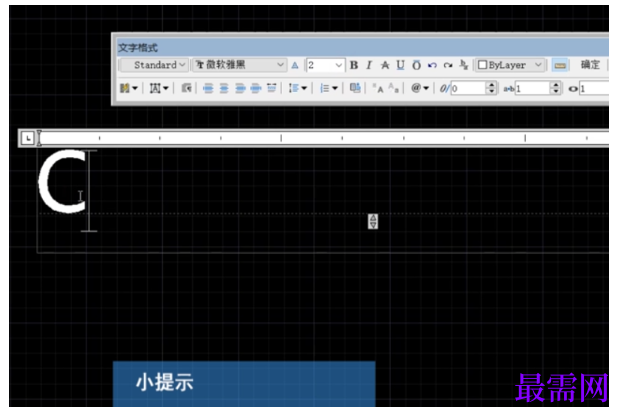This screenshot has width=627, height=419.
Task: Distribute the text evenly
Action: click(x=272, y=88)
